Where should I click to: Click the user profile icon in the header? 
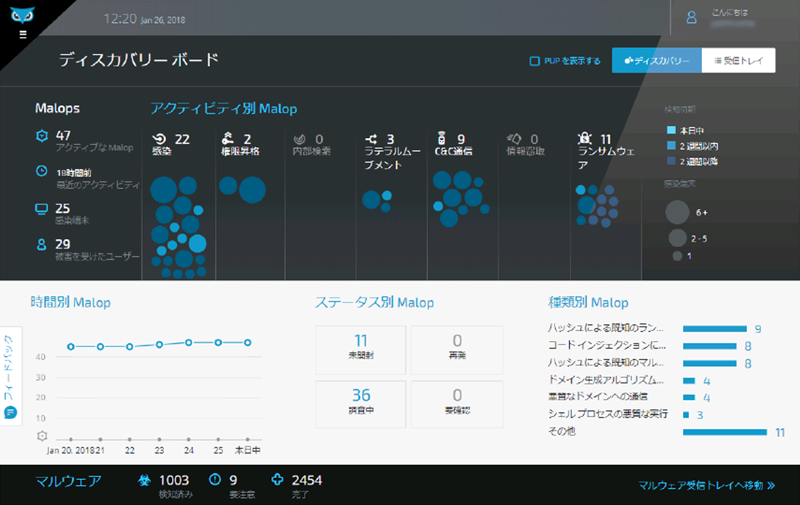pos(690,17)
